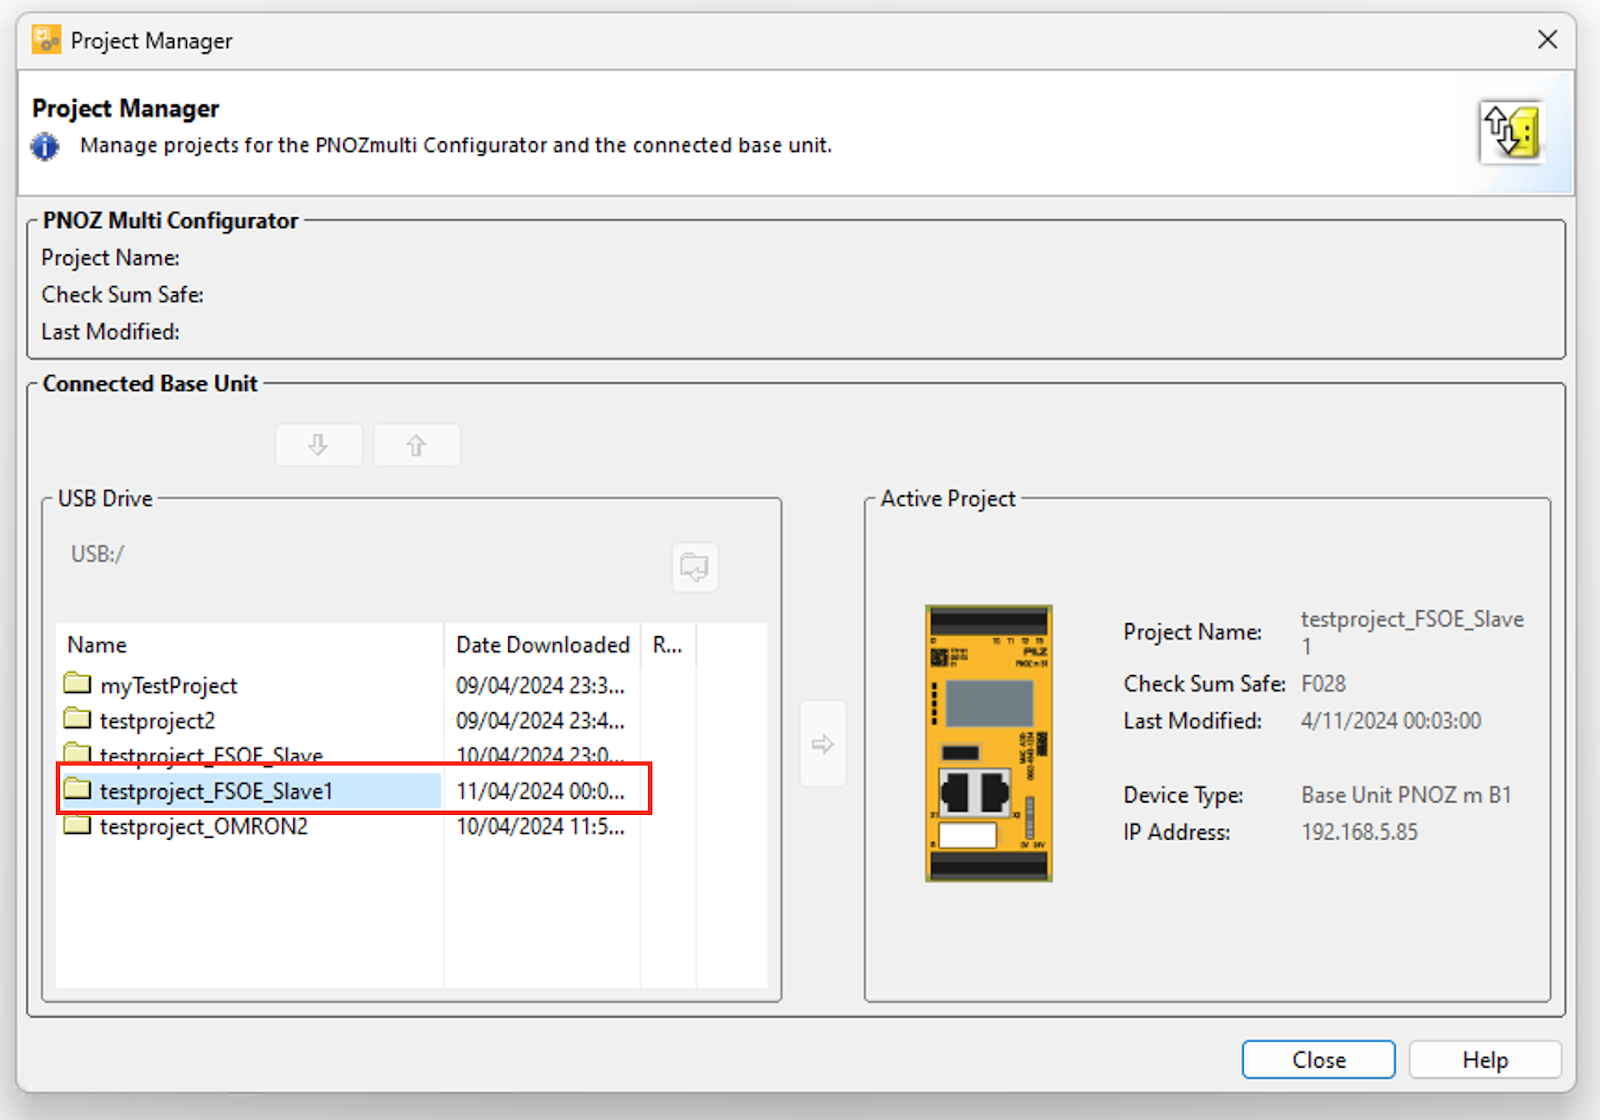Click Check Sum Safe value F028
Screen dimensions: 1600x1120
[1323, 684]
